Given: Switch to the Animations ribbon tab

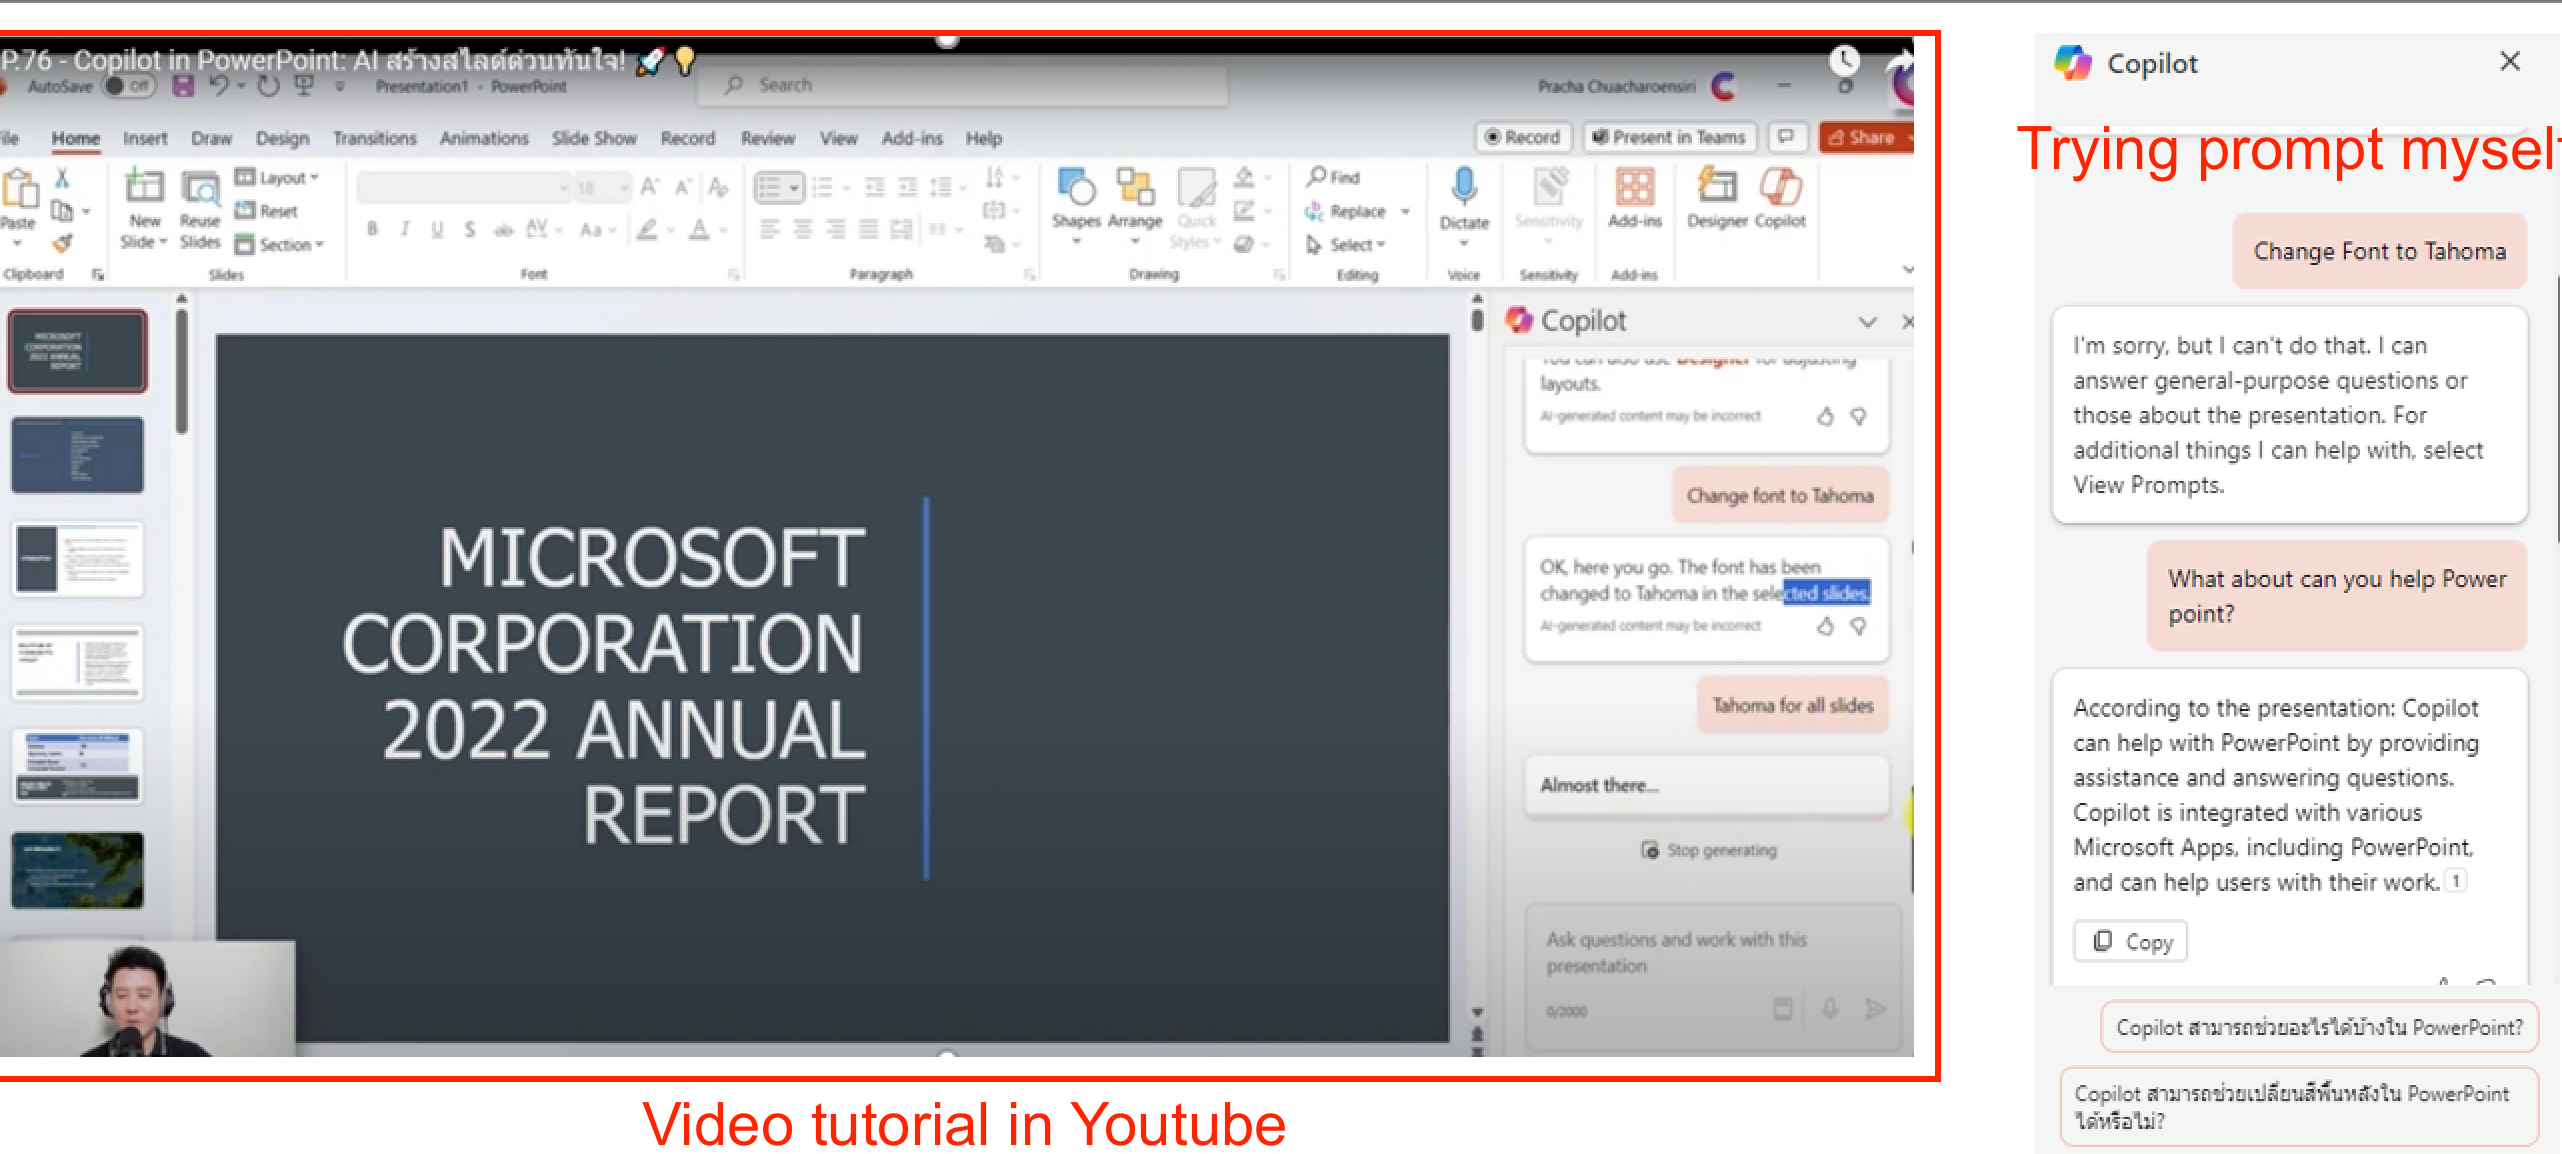Looking at the screenshot, I should pyautogui.click(x=484, y=138).
